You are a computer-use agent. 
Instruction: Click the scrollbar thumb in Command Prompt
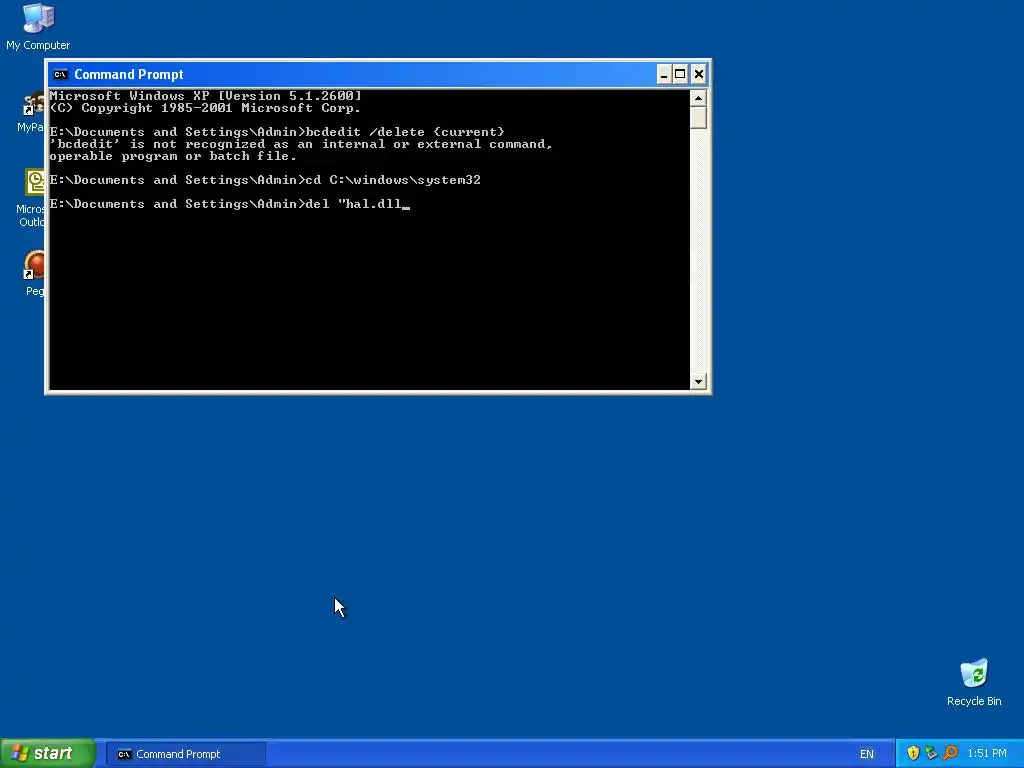click(698, 118)
